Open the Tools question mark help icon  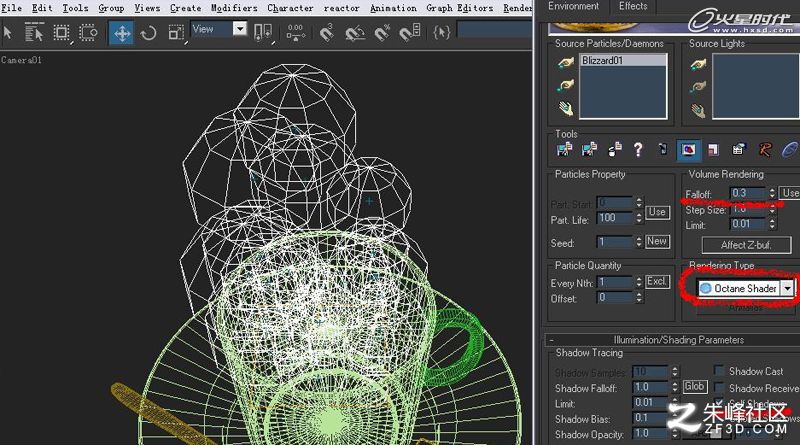(638, 150)
